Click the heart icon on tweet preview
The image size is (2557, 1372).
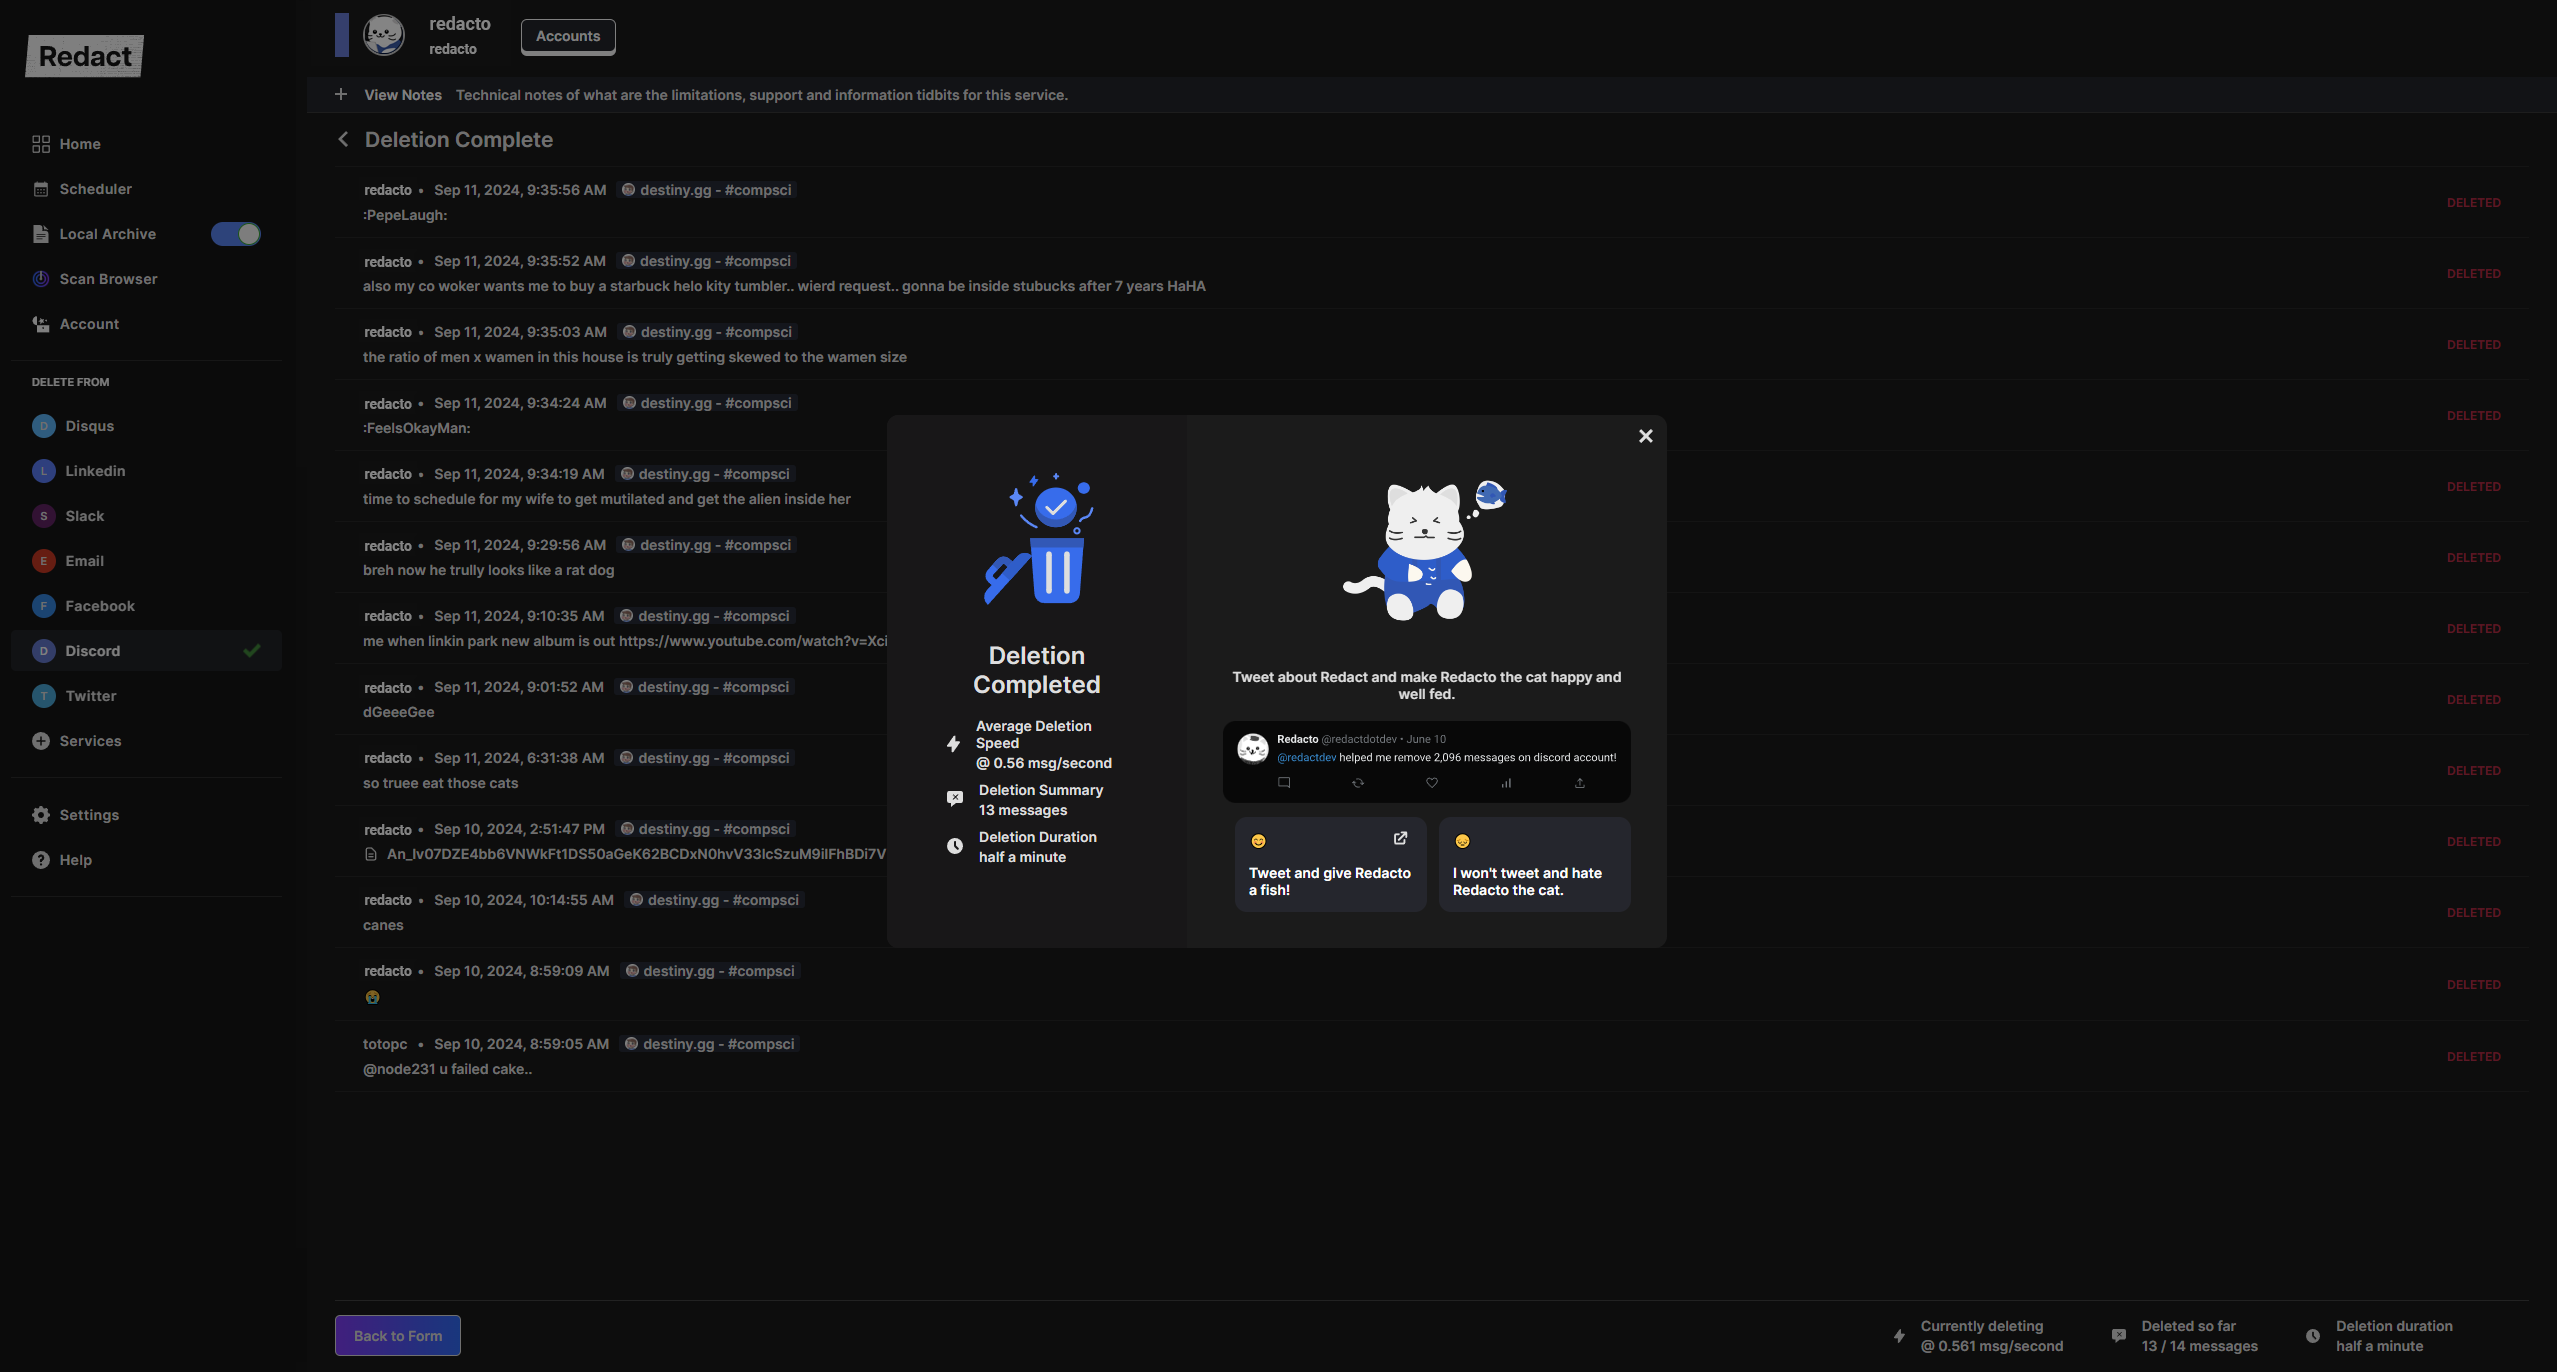[x=1432, y=783]
